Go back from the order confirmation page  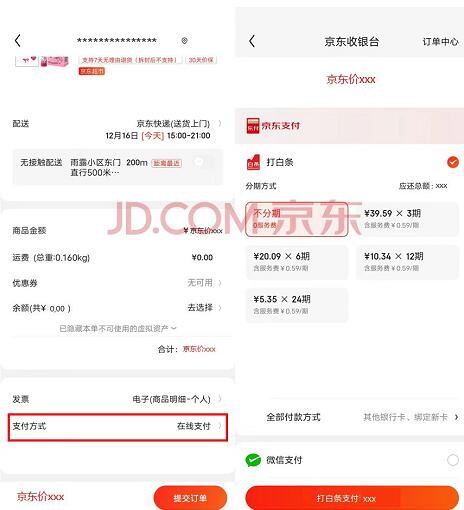tap(18, 41)
